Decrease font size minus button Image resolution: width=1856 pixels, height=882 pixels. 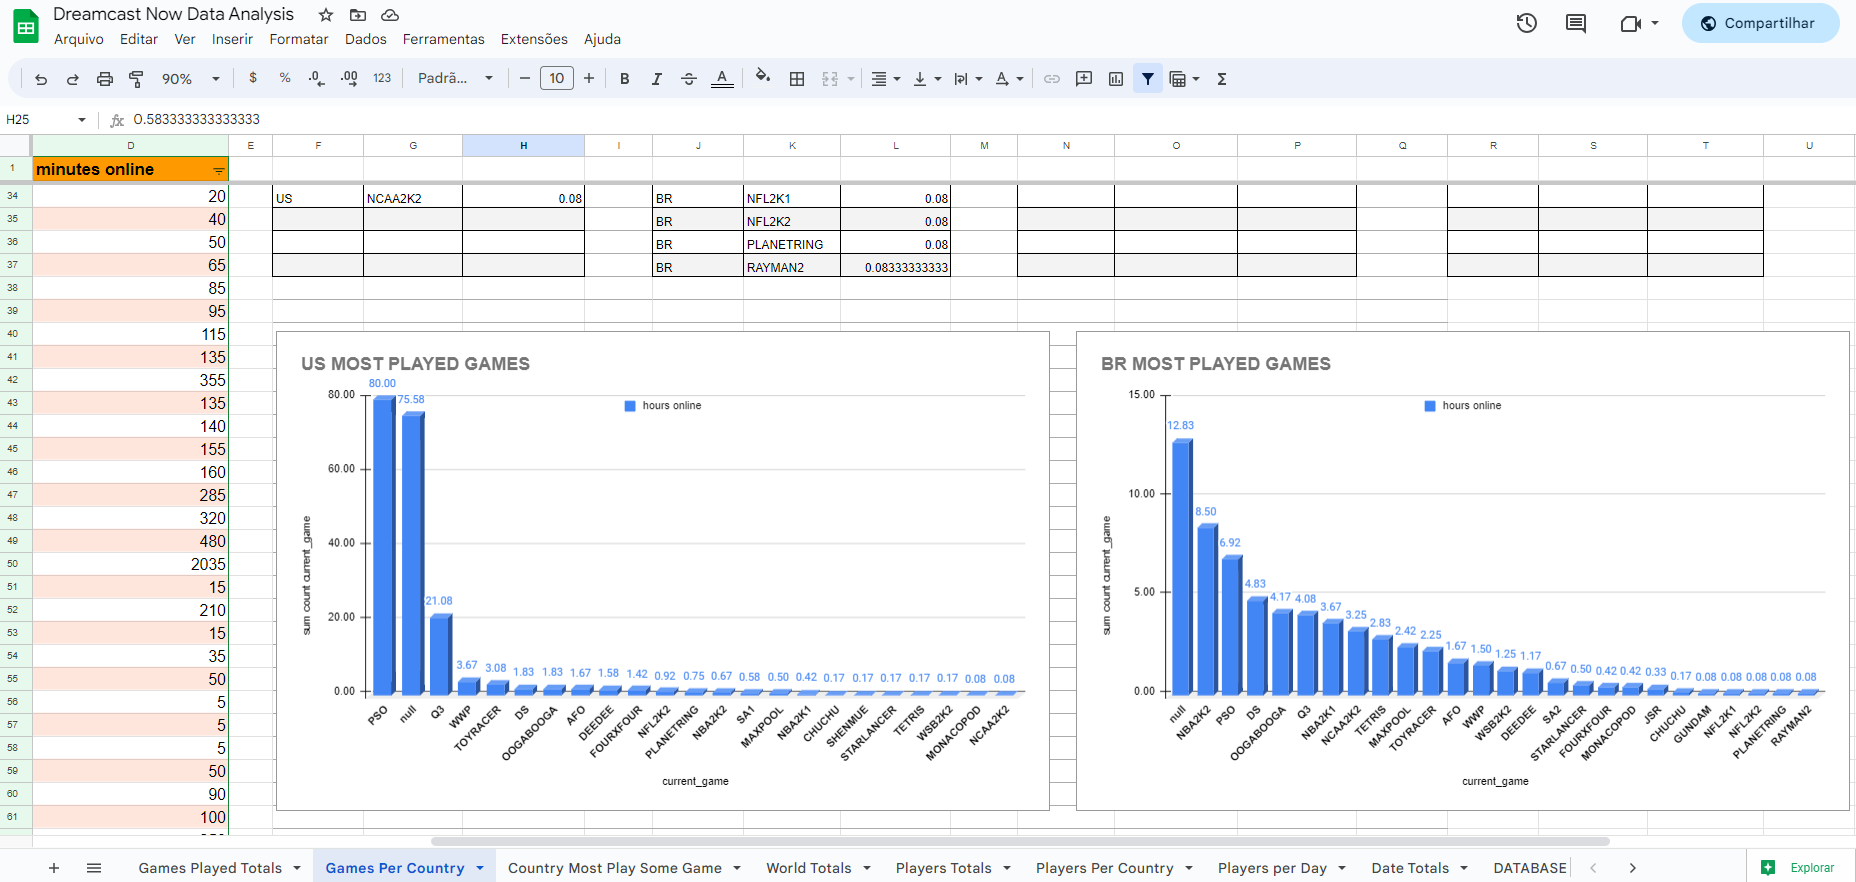click(524, 78)
